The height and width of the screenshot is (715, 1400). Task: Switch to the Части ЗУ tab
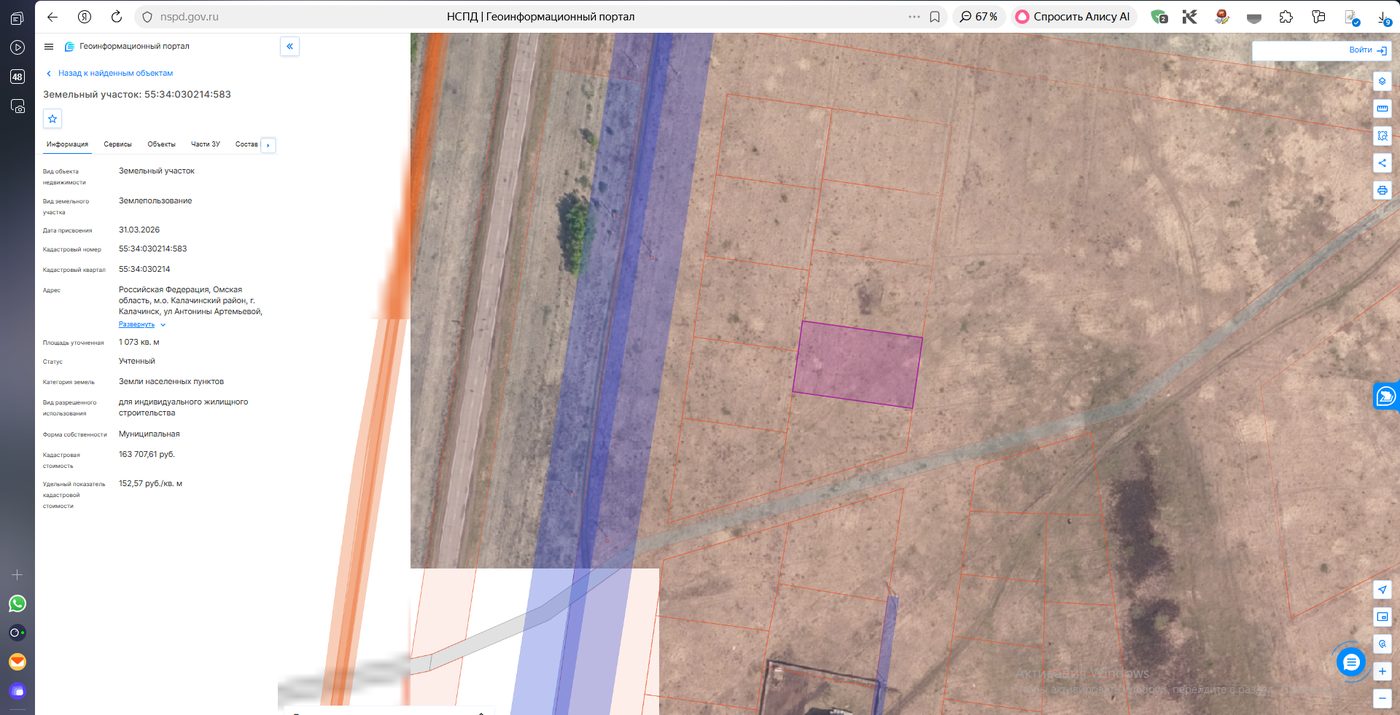pyautogui.click(x=205, y=144)
